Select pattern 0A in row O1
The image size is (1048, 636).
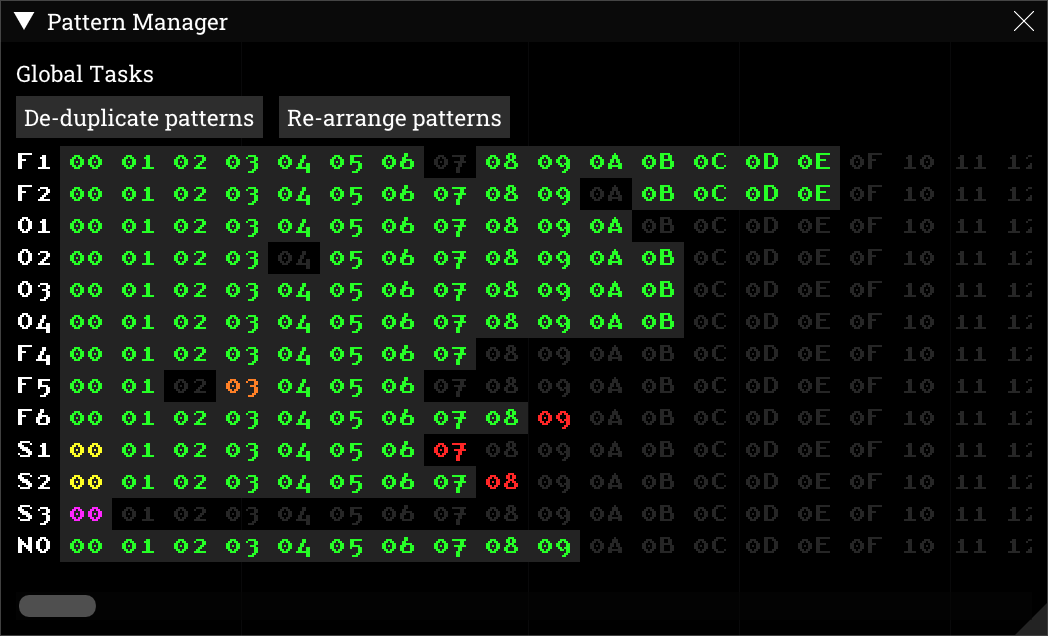pyautogui.click(x=606, y=226)
